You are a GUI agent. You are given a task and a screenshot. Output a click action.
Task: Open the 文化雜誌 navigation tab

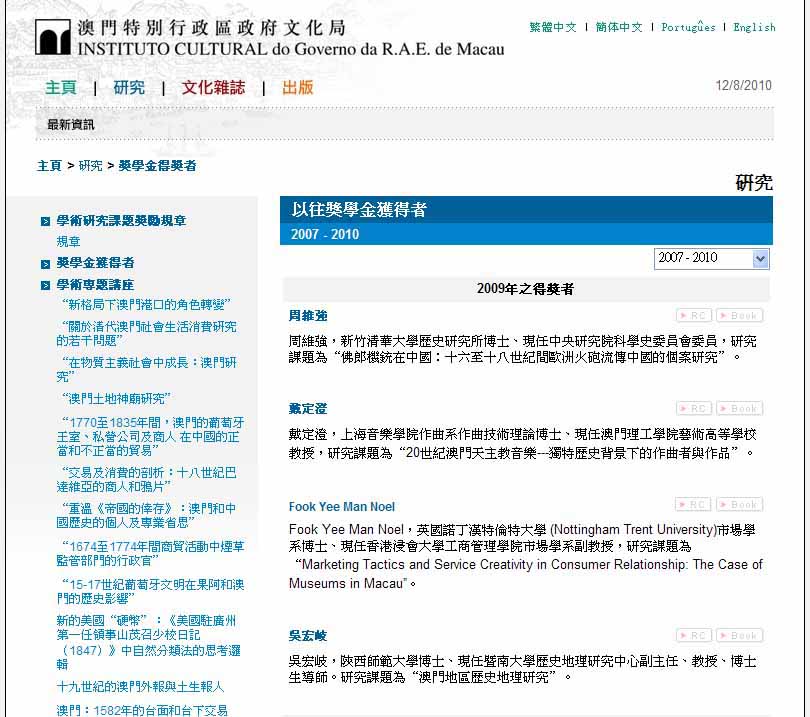pos(213,87)
